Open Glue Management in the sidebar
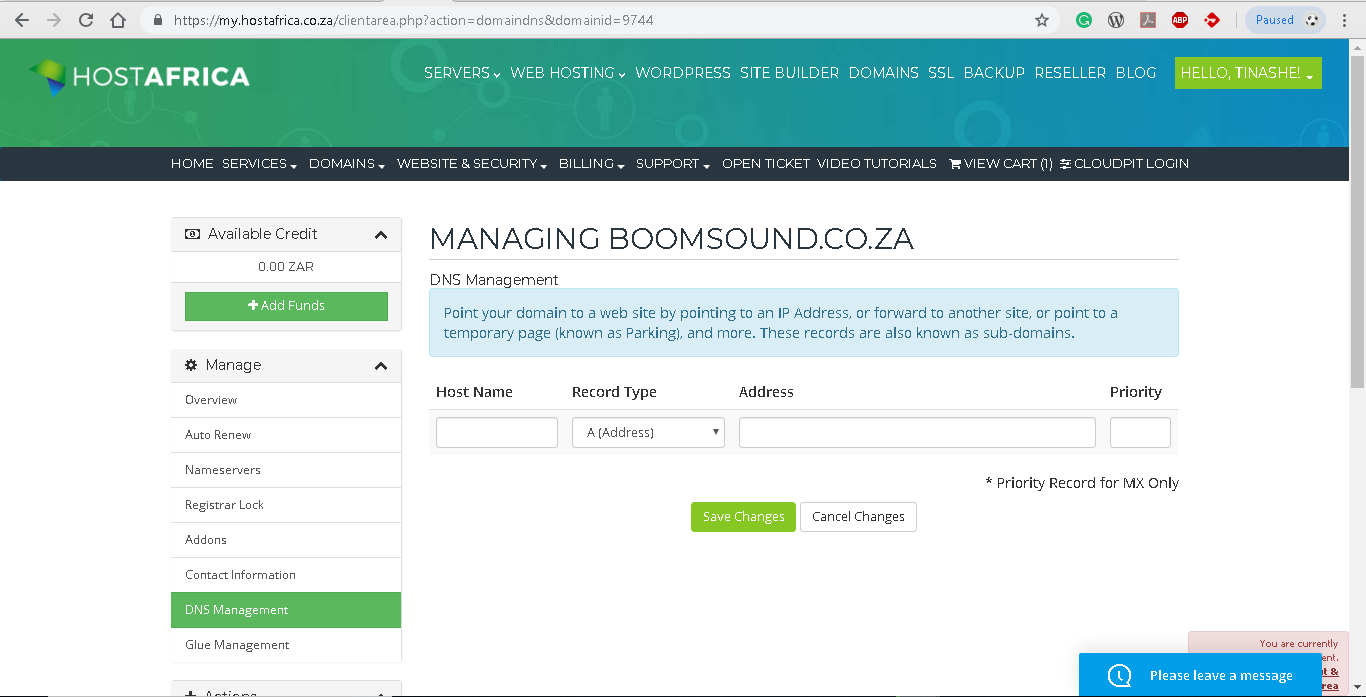1366x697 pixels. point(286,645)
